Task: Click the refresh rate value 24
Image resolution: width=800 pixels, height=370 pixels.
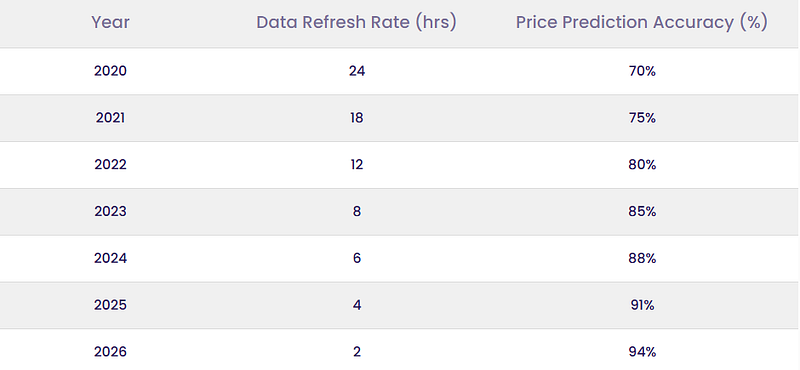Action: coord(357,71)
